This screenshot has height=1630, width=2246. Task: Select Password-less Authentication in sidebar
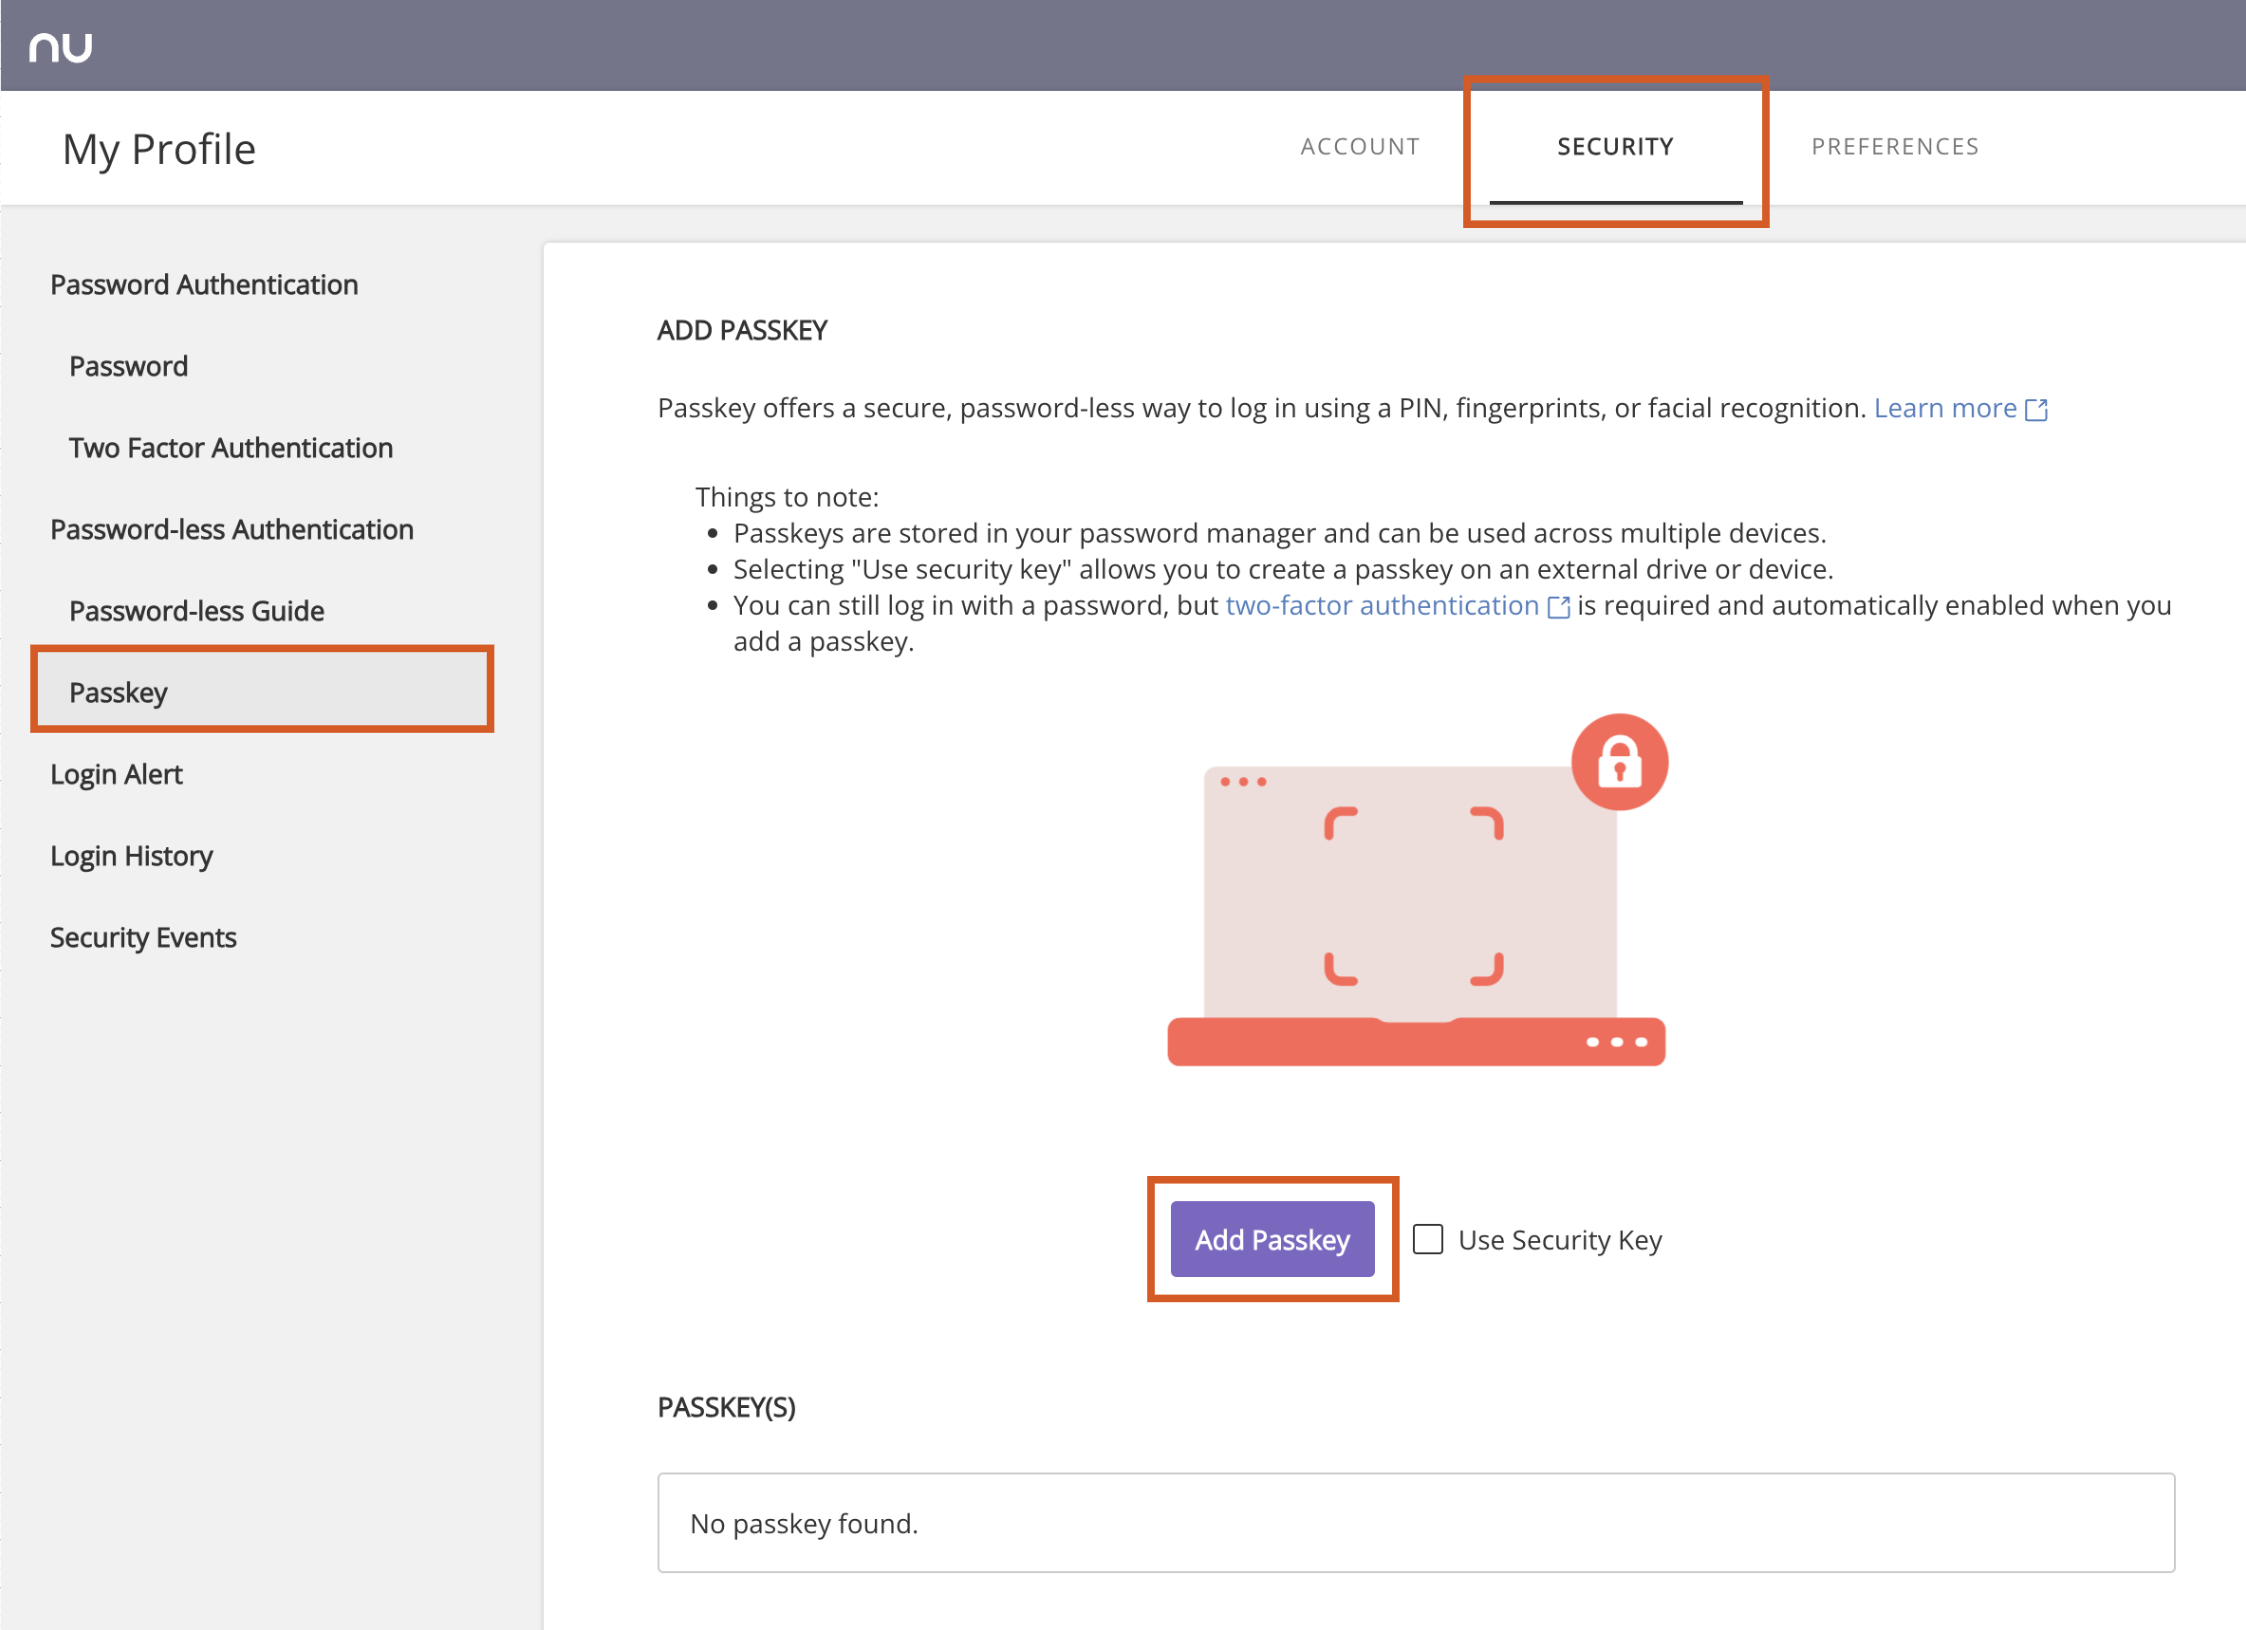click(x=232, y=529)
